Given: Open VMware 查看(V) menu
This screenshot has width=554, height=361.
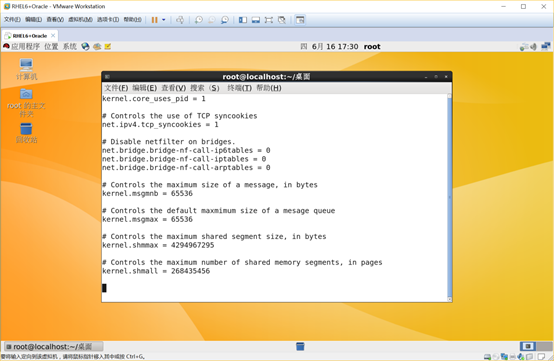Looking at the screenshot, I should [x=55, y=20].
